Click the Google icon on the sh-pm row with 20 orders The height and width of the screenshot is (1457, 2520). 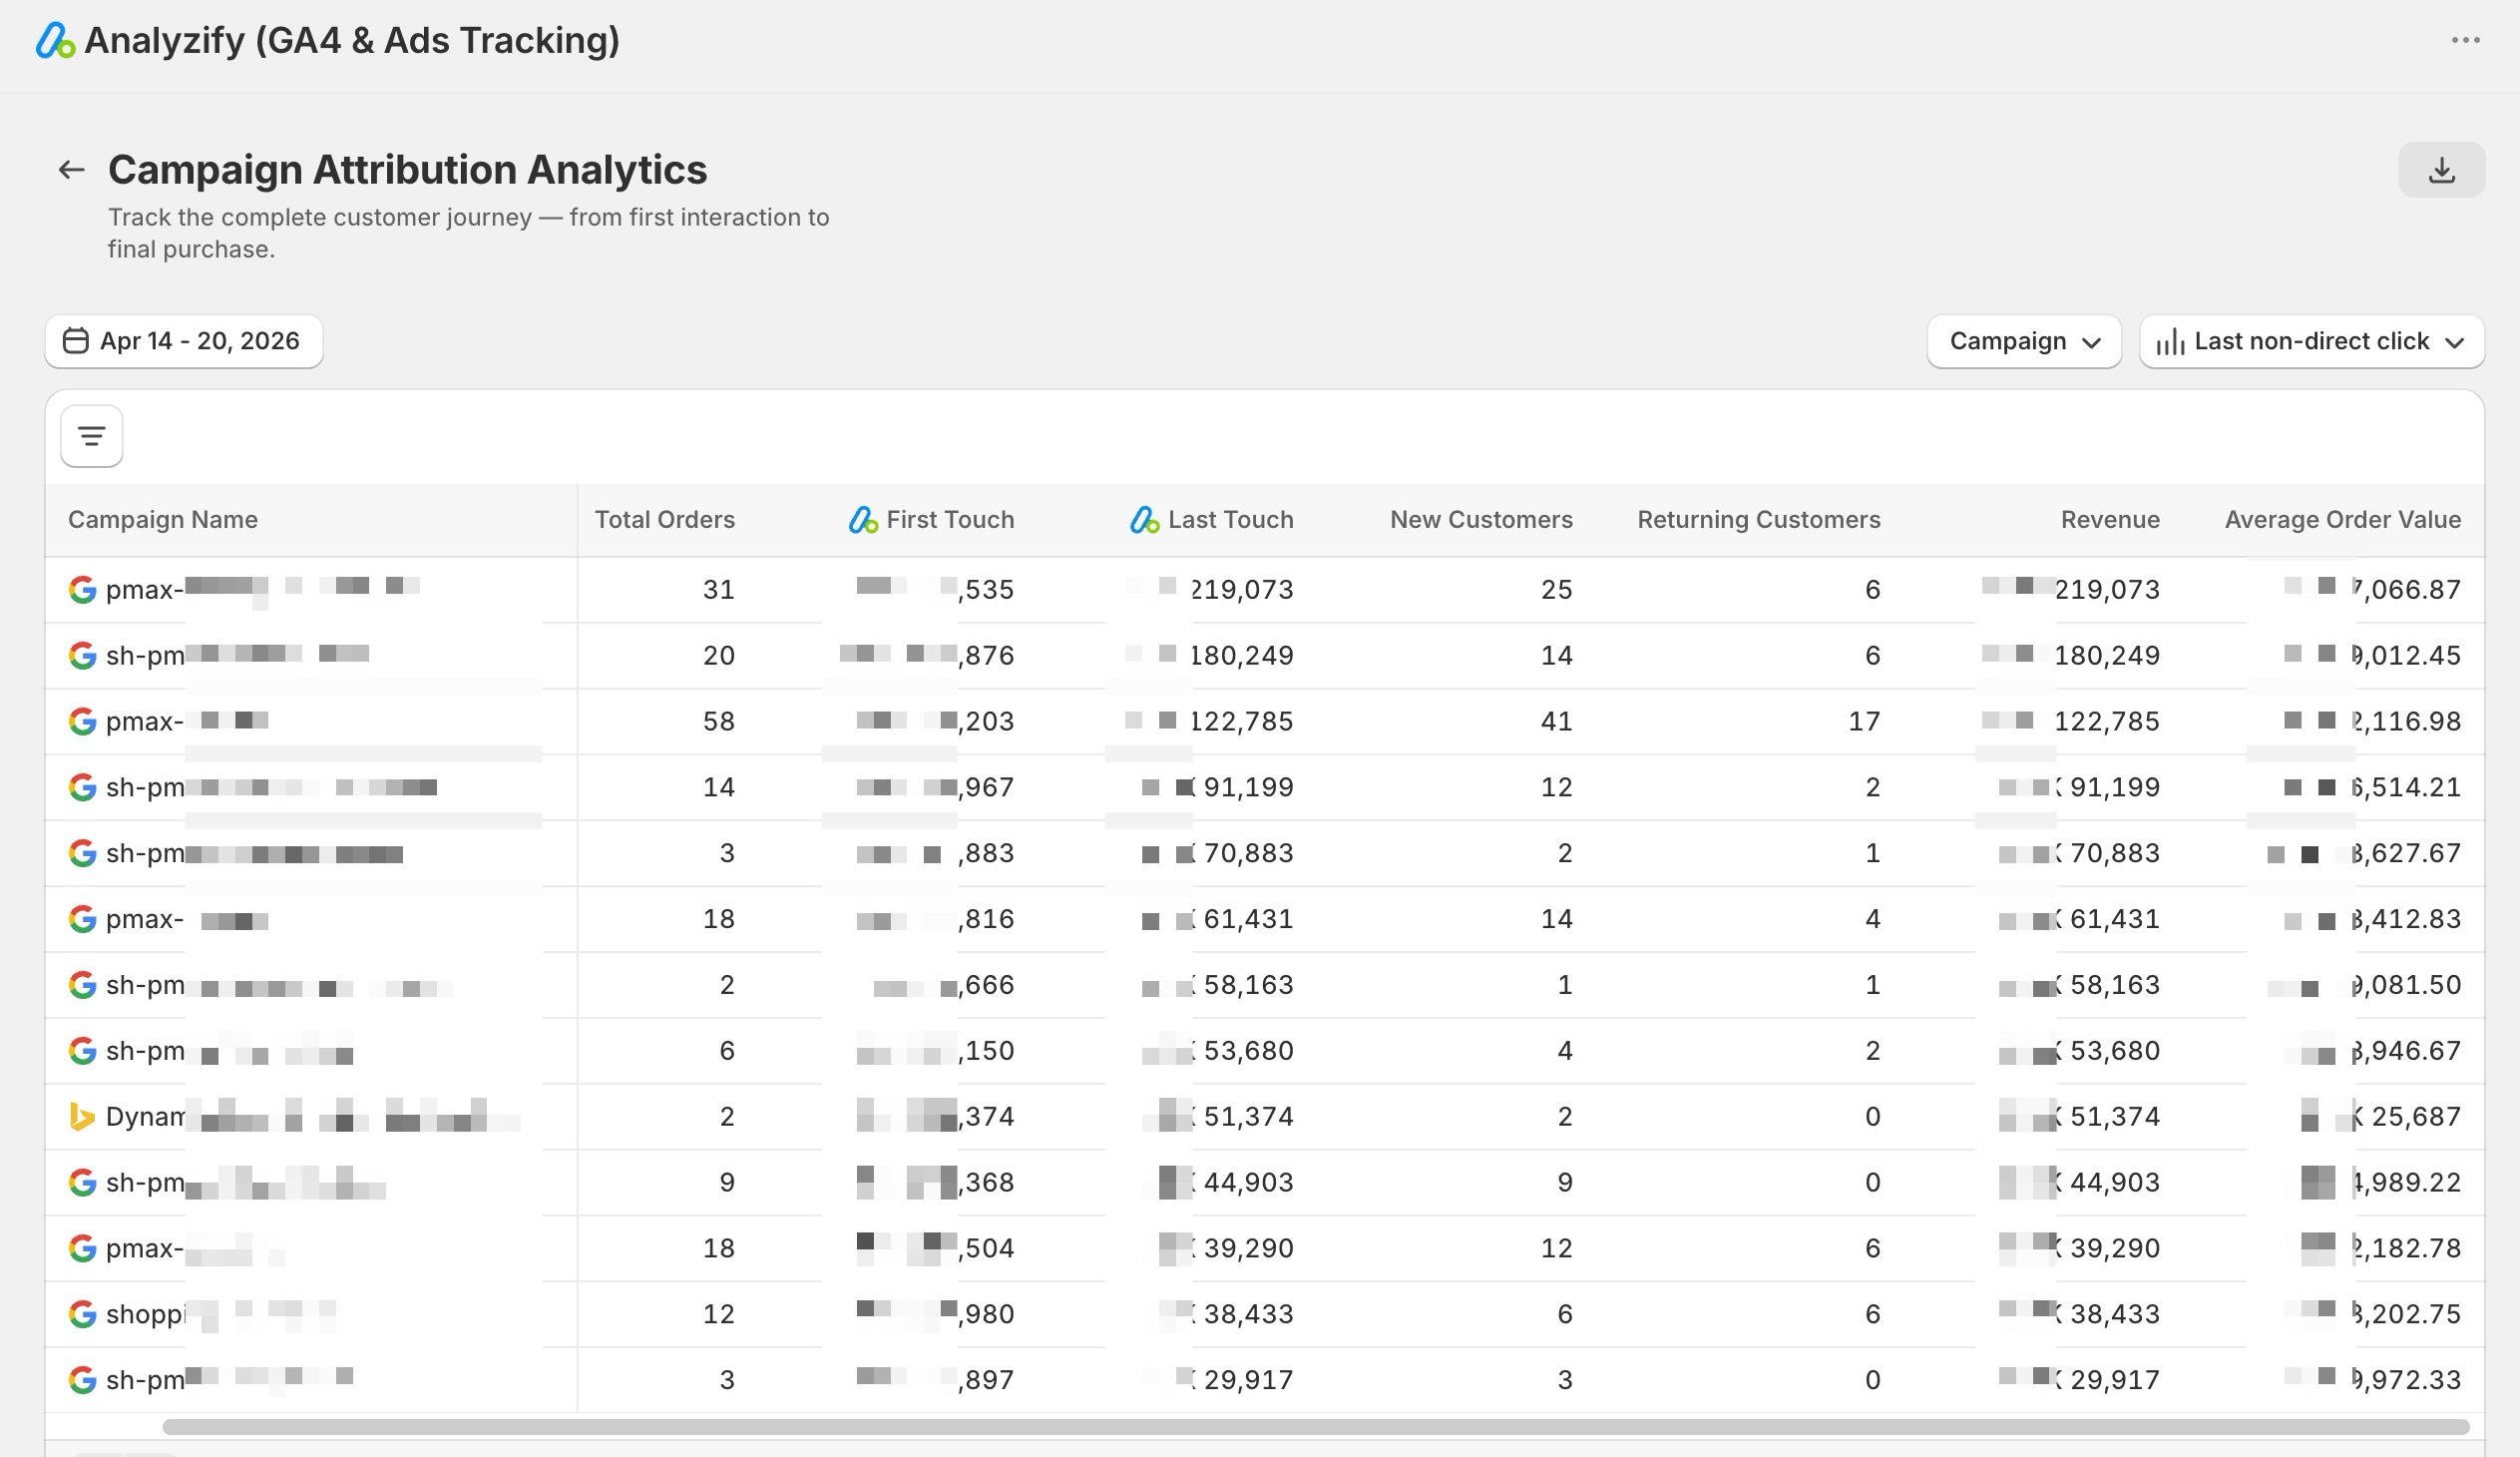pyautogui.click(x=82, y=655)
